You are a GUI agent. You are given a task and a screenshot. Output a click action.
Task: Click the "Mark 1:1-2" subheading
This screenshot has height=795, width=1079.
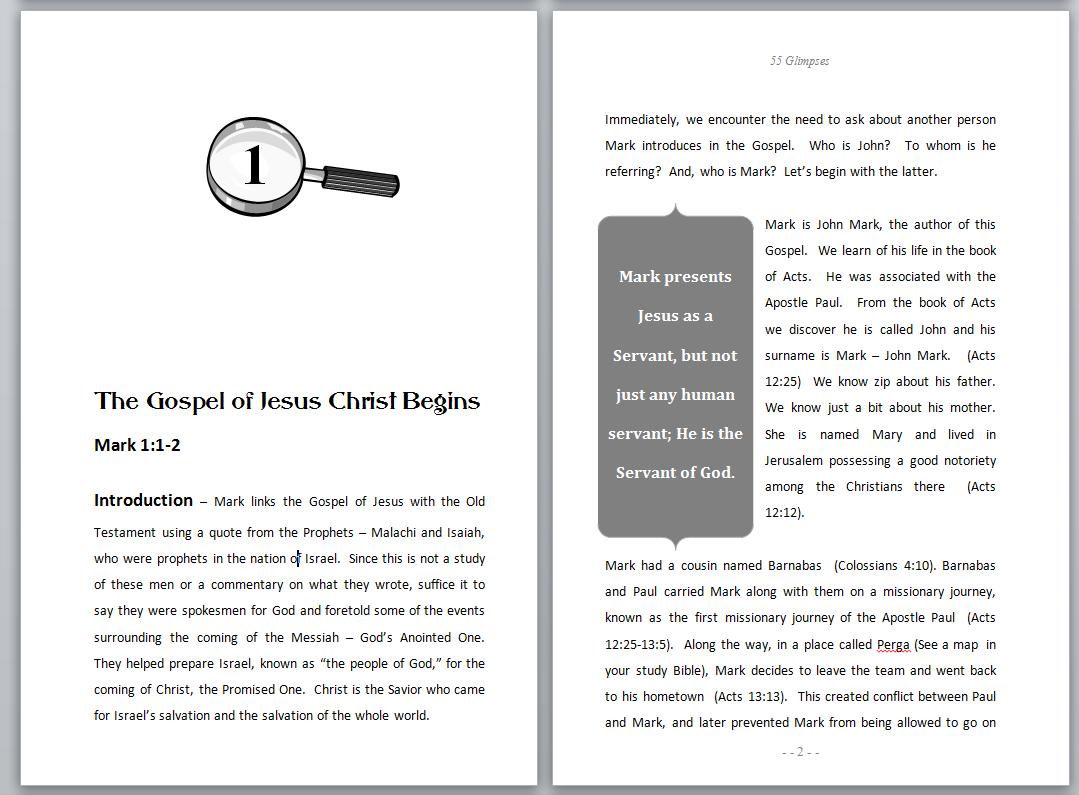pos(137,445)
